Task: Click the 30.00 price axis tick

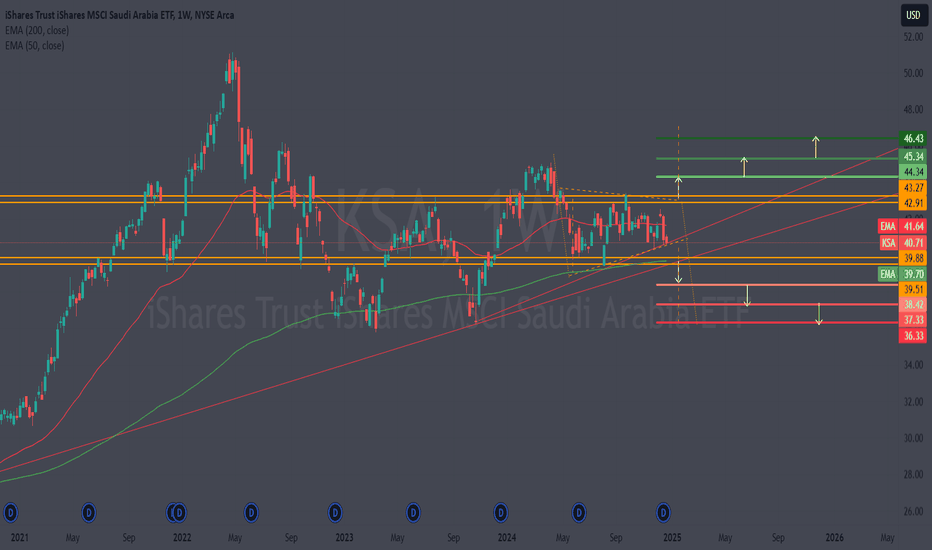Action: point(913,438)
